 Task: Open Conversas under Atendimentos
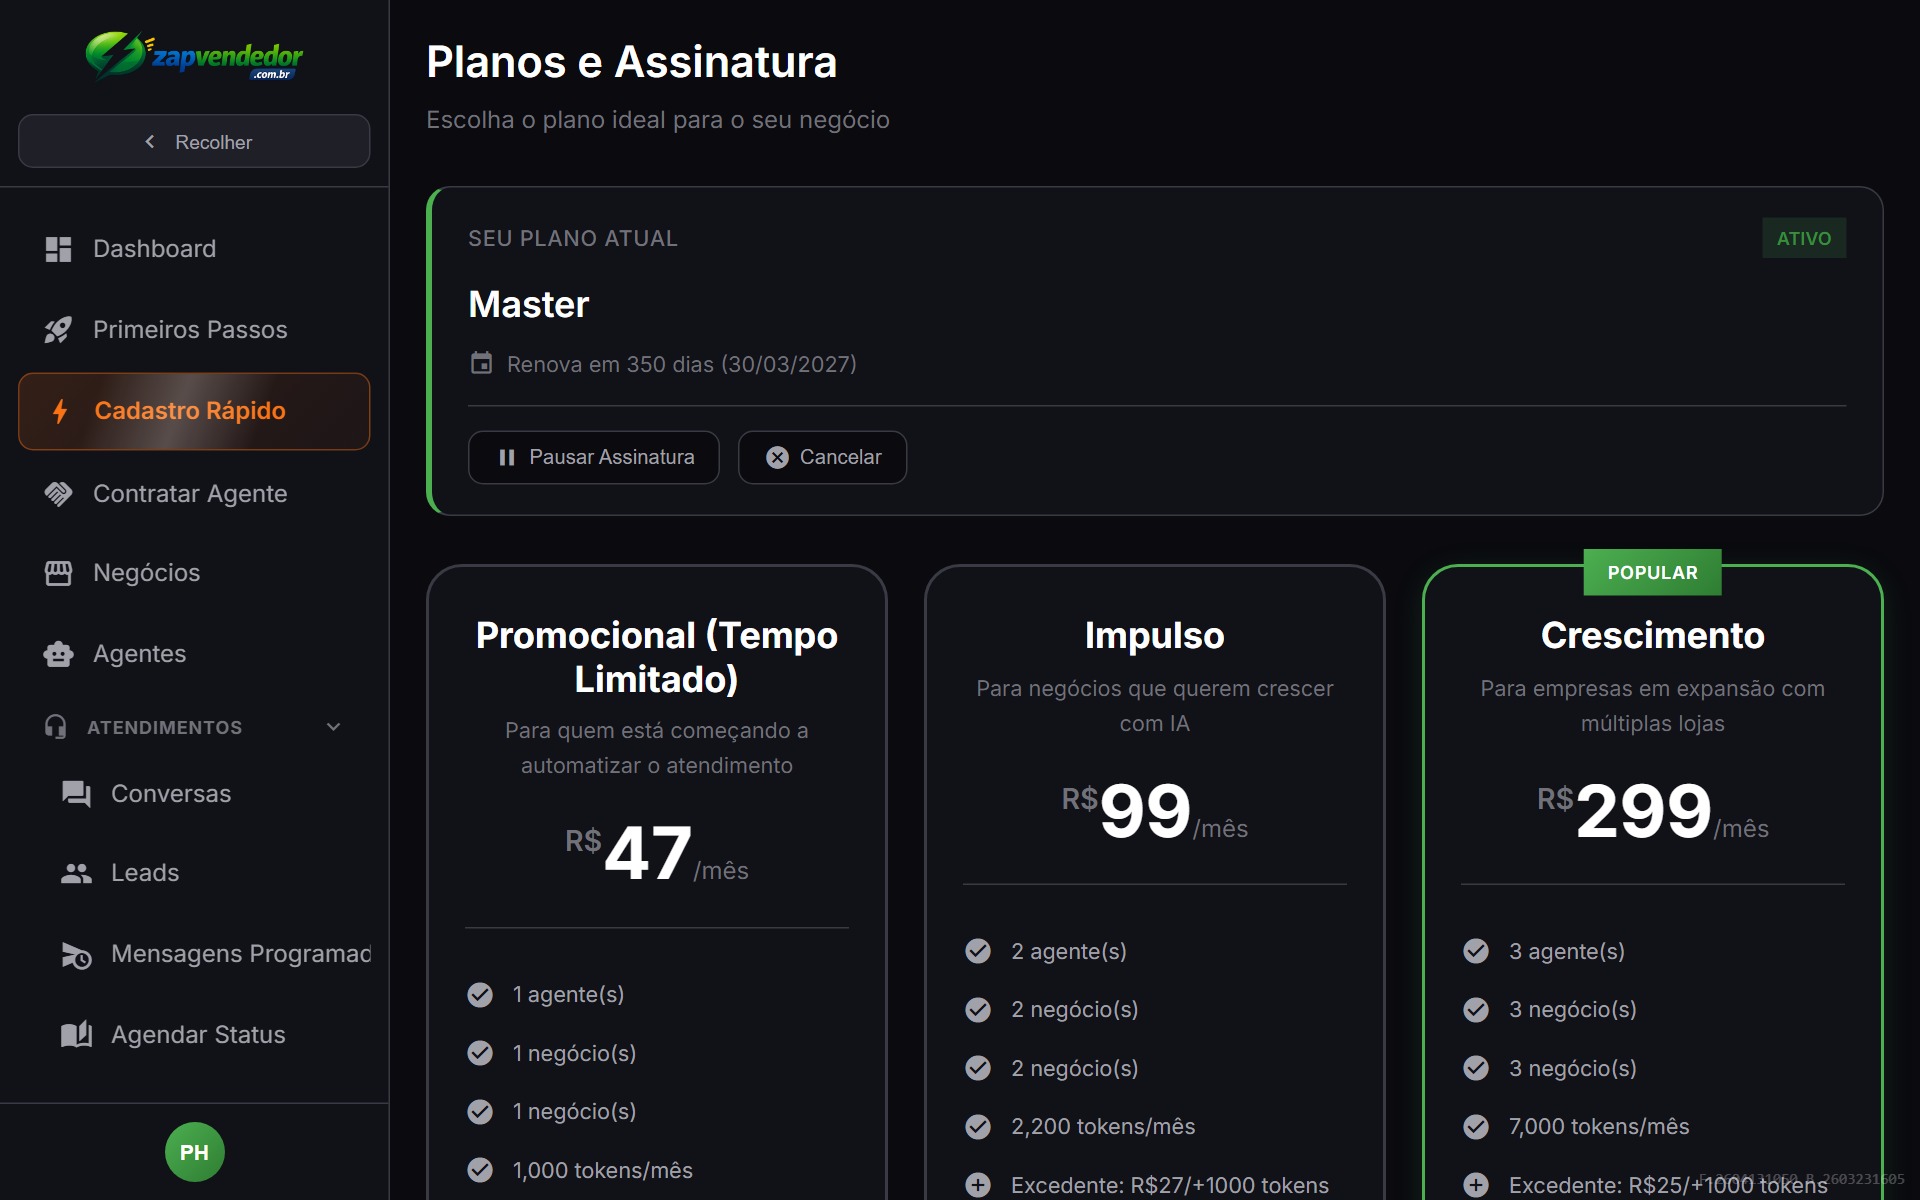click(203, 794)
